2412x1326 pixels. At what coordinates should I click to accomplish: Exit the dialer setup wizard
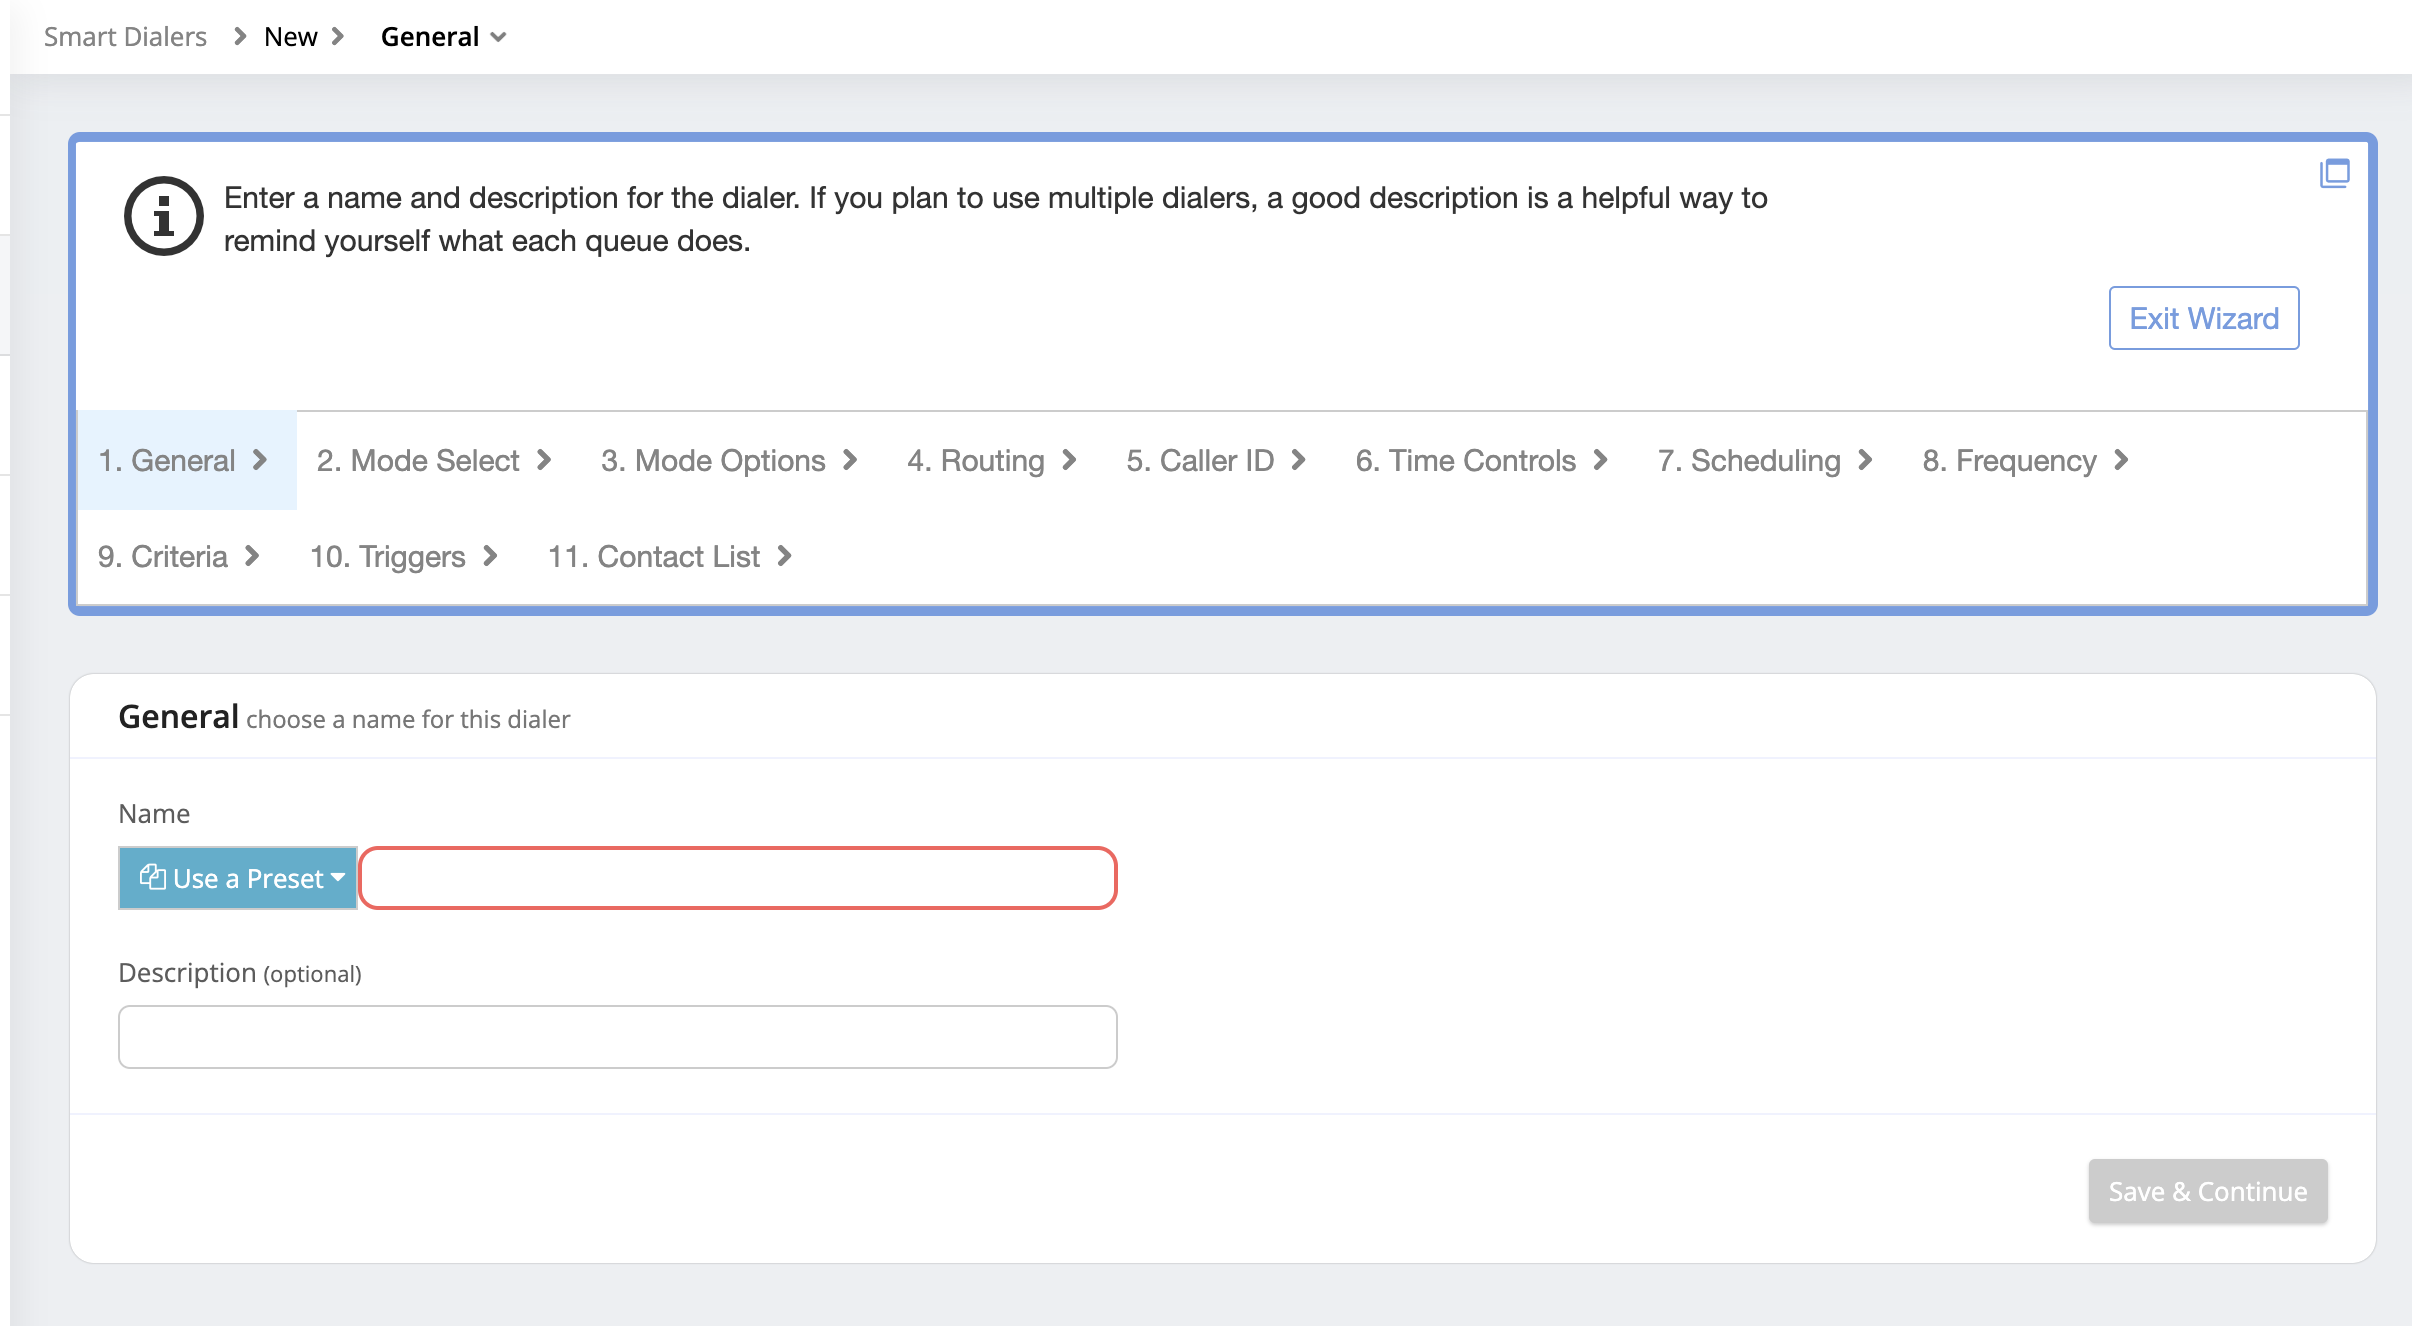tap(2204, 318)
